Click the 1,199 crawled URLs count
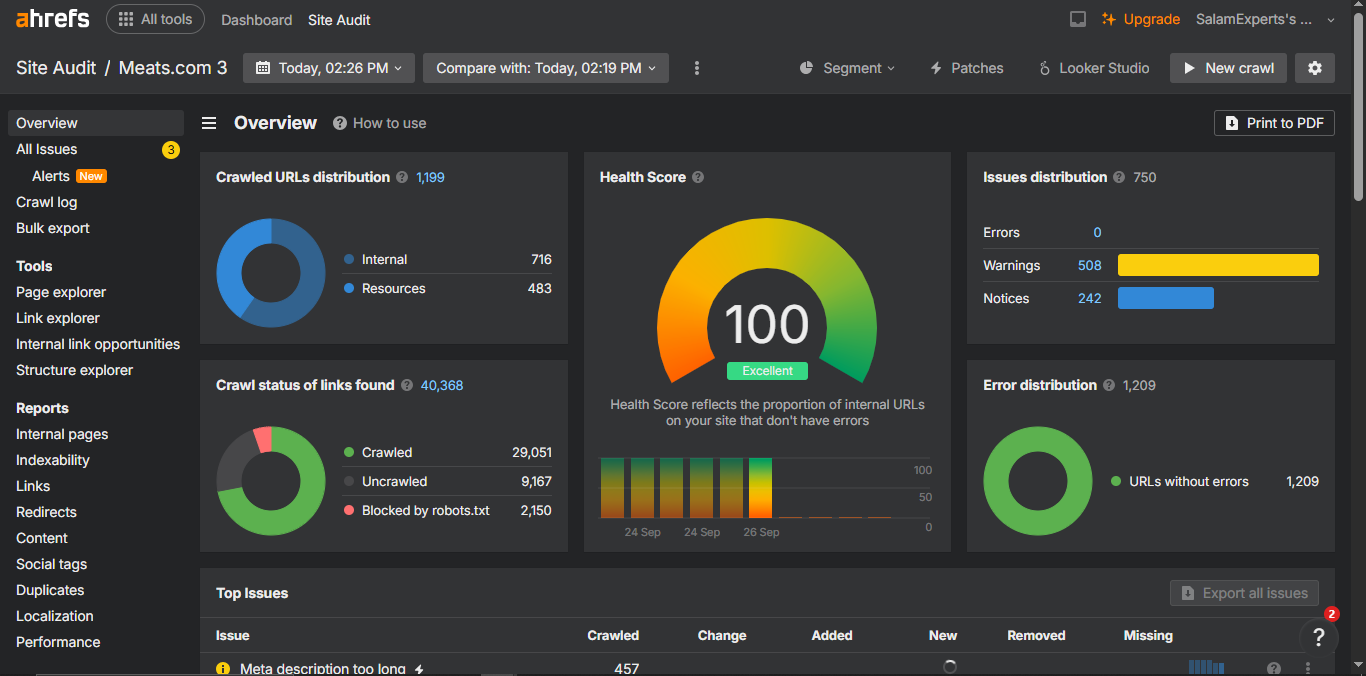1366x676 pixels. point(430,177)
